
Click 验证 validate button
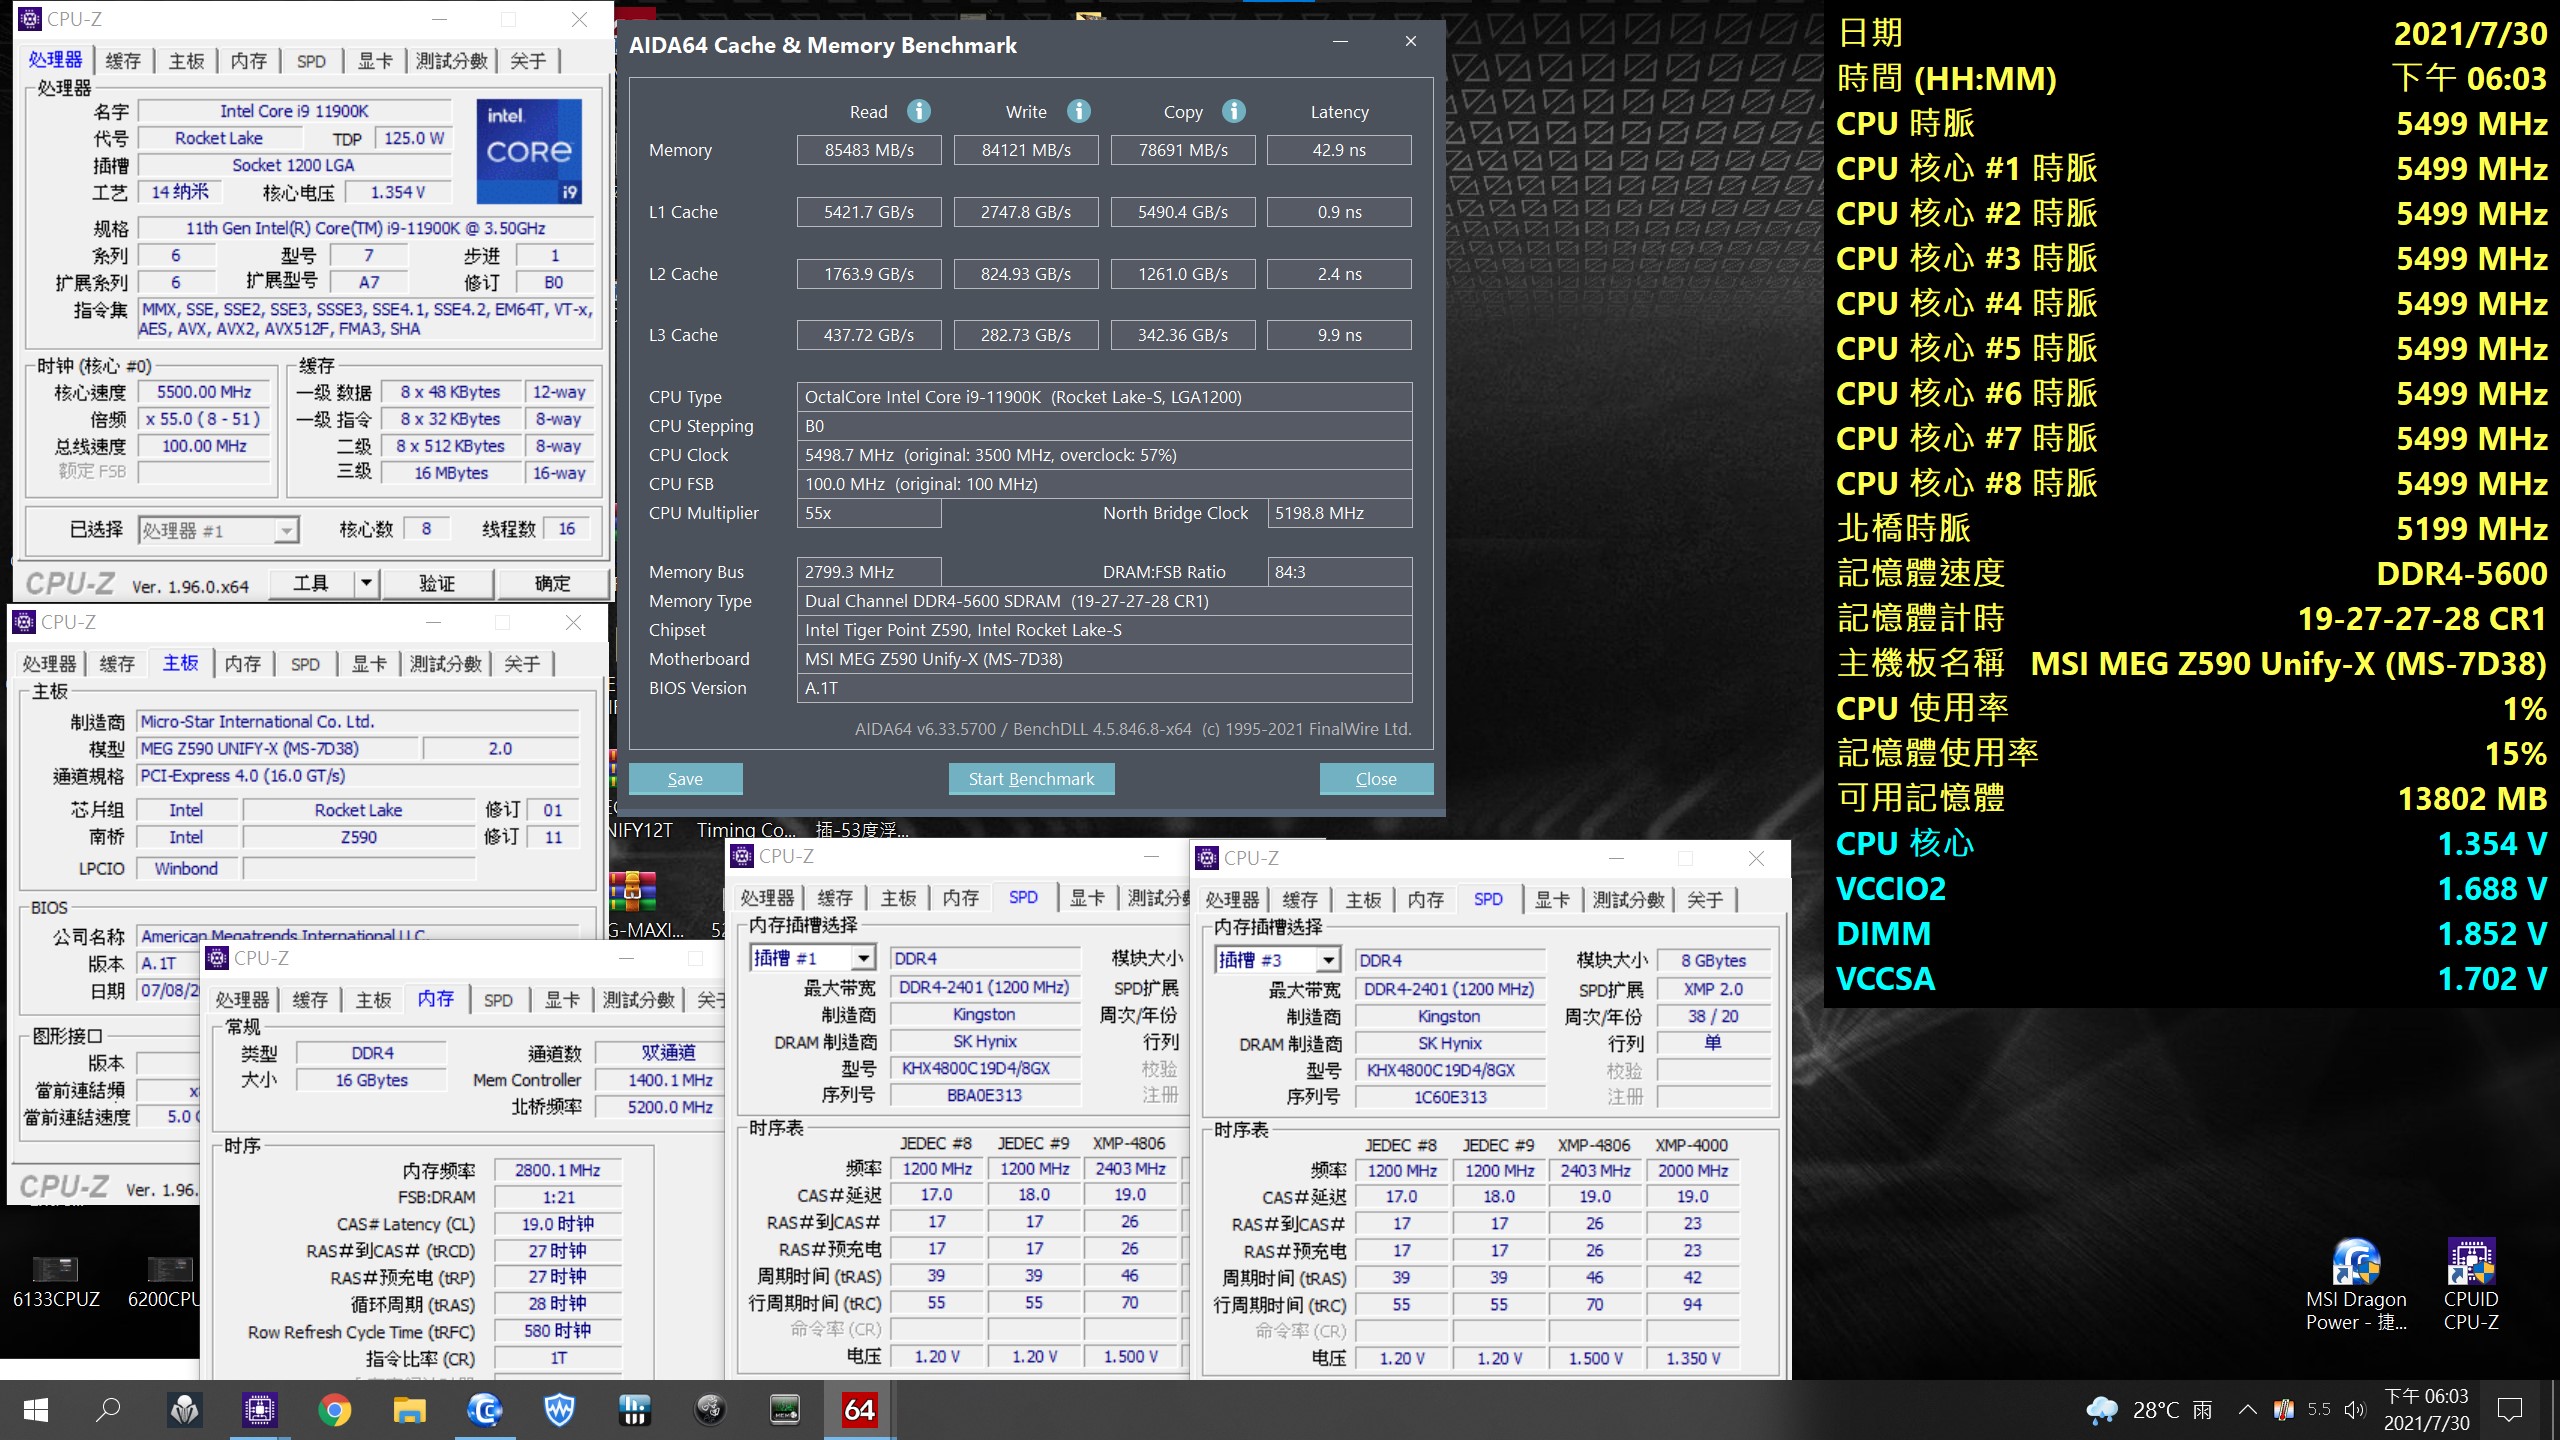click(x=437, y=583)
